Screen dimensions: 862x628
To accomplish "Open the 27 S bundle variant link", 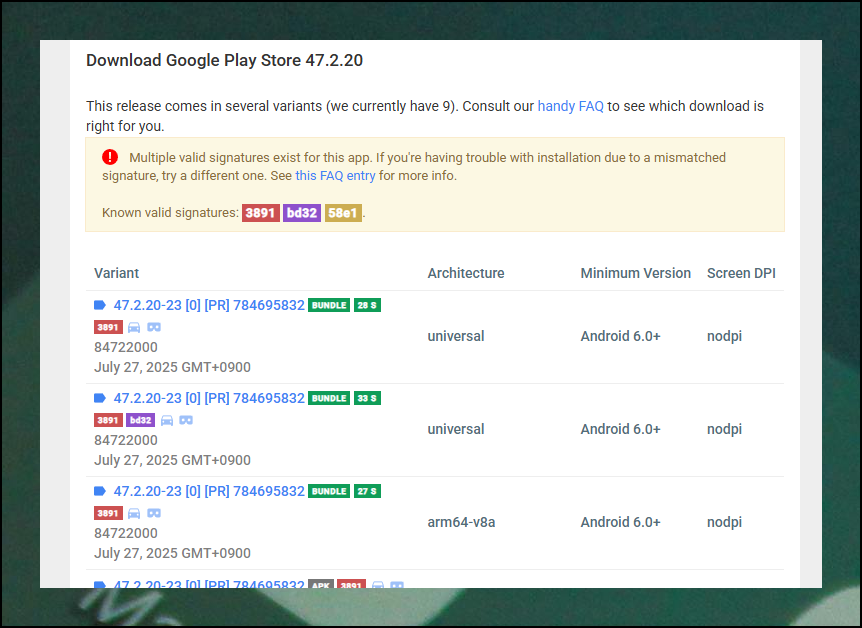I will click(209, 491).
